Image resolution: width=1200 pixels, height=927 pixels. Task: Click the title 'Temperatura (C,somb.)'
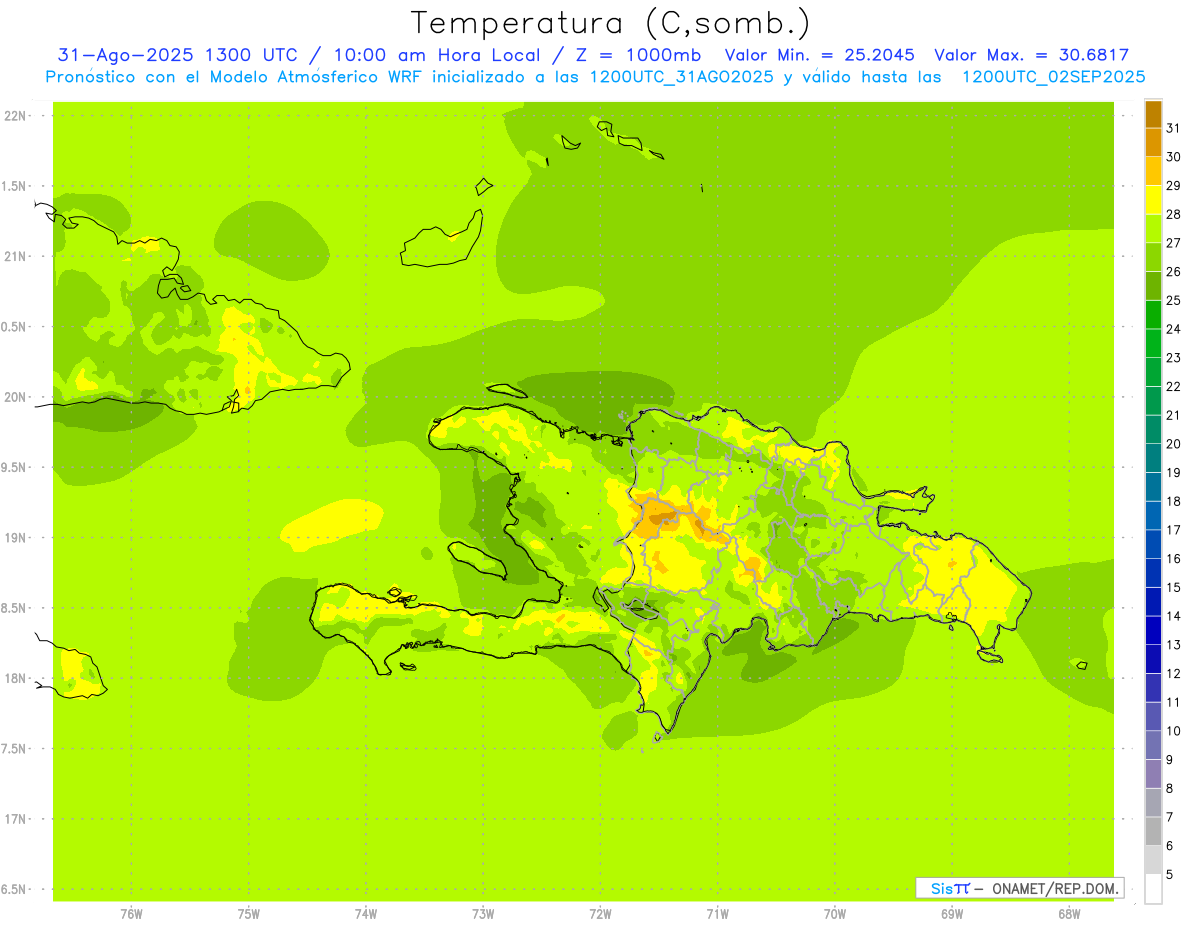610,23
